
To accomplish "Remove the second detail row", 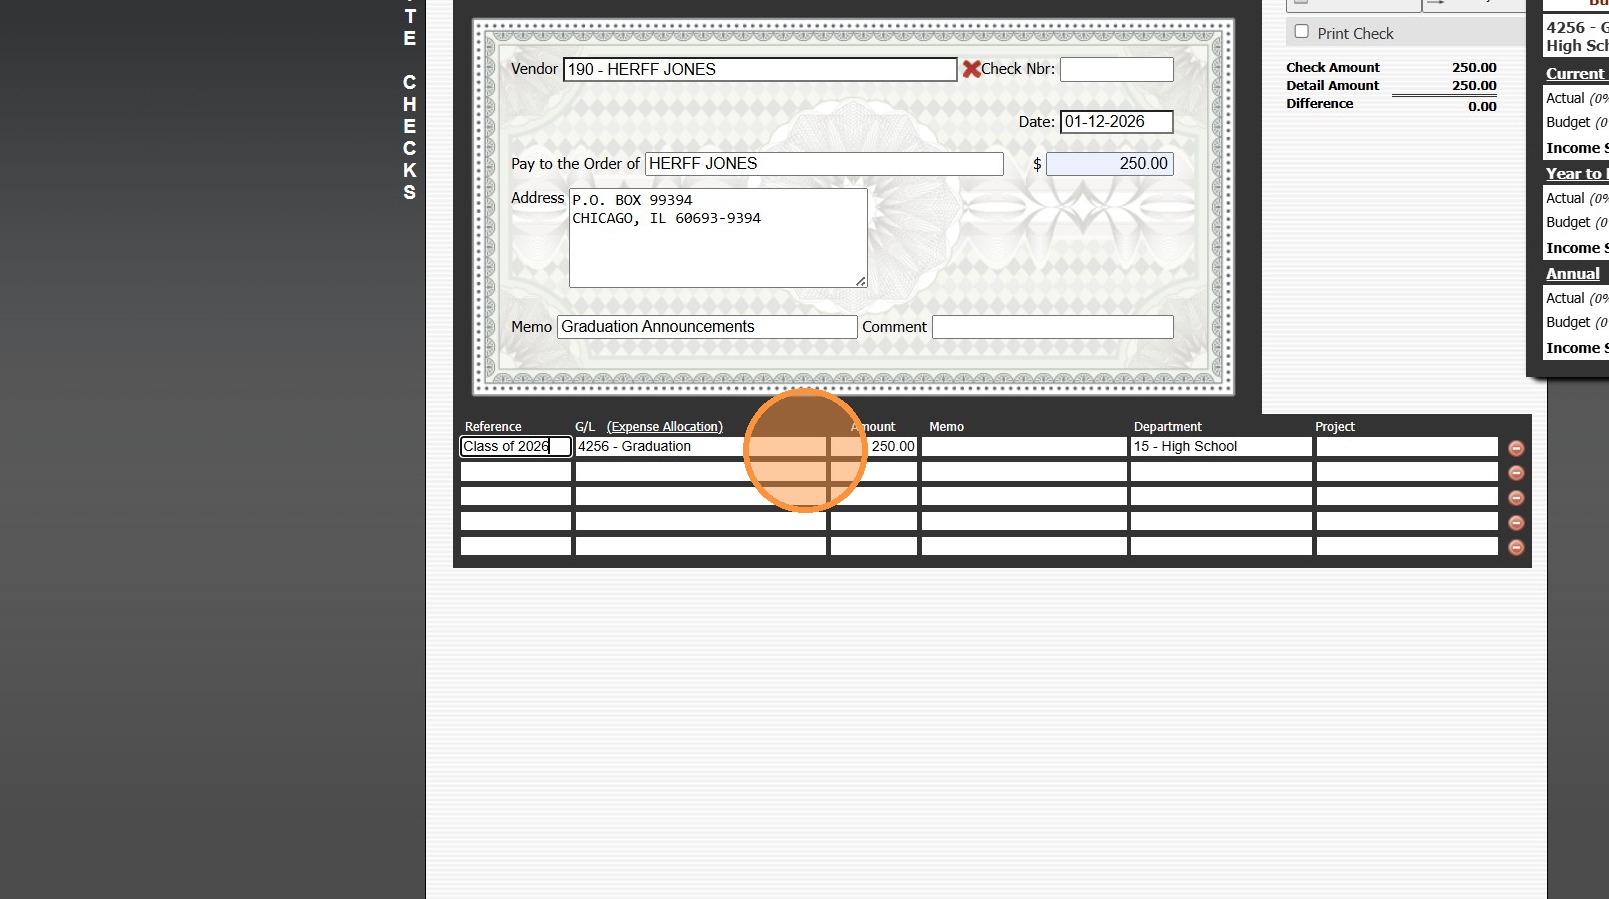I will click(1516, 473).
